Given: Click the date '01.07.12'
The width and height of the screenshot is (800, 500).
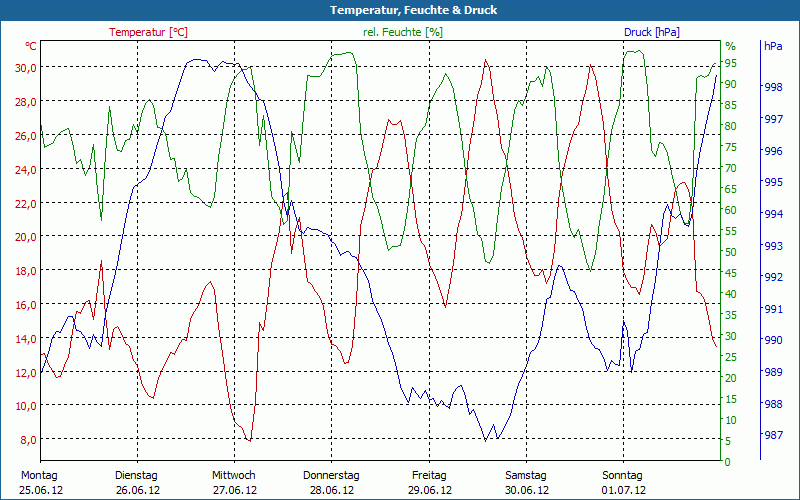Looking at the screenshot, I should point(623,490).
